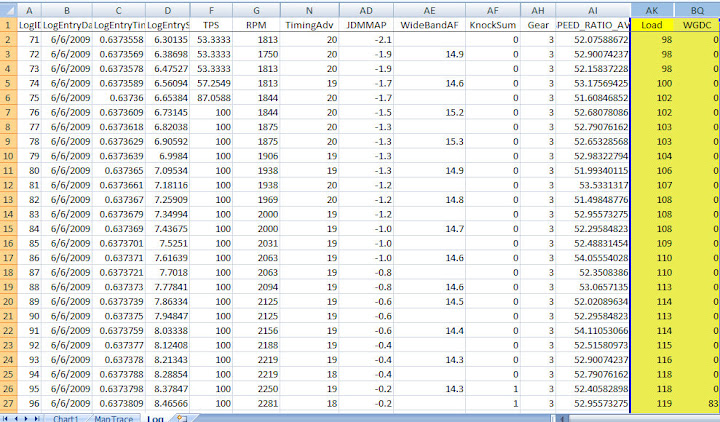Select column B header
This screenshot has width=720, height=422.
click(x=67, y=10)
